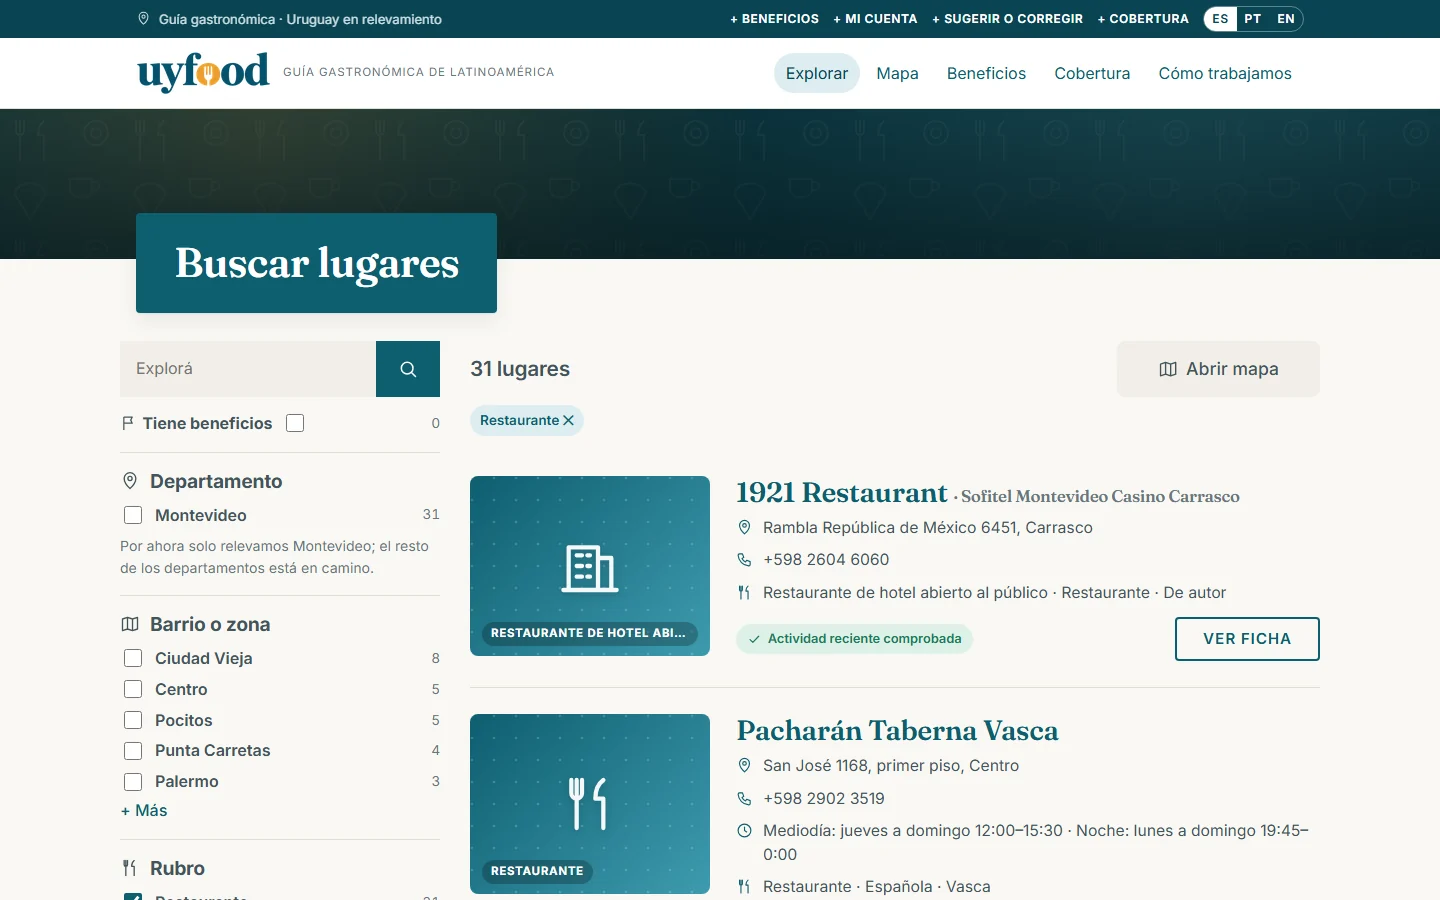Click the cutlery icon next to Rubro
1440x900 pixels.
point(130,868)
